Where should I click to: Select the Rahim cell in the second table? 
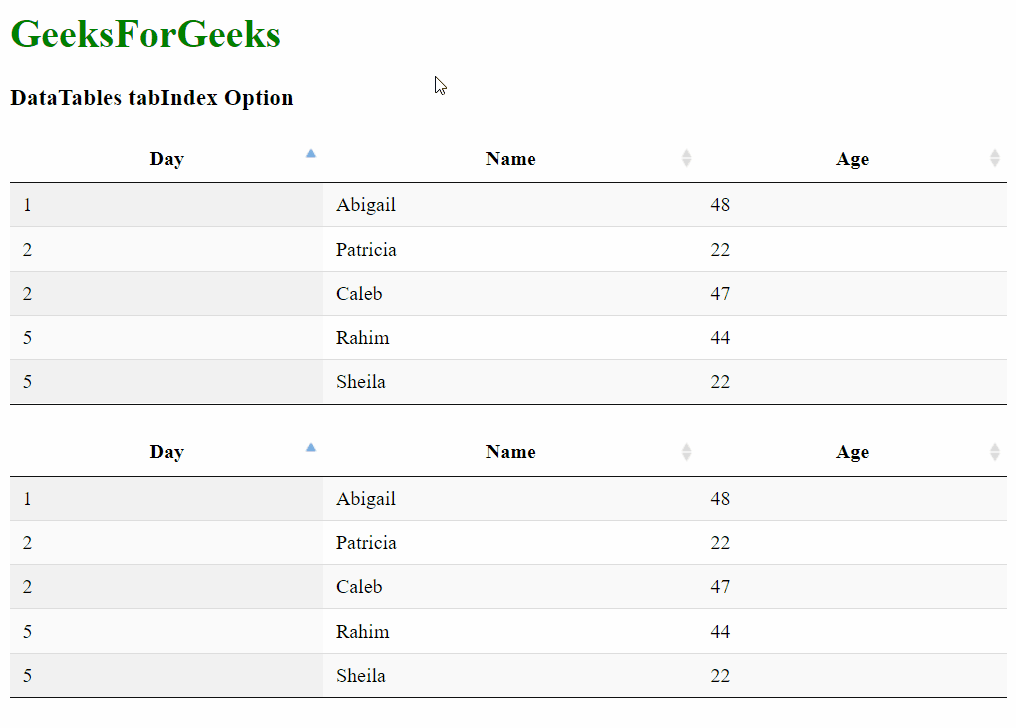click(x=362, y=631)
